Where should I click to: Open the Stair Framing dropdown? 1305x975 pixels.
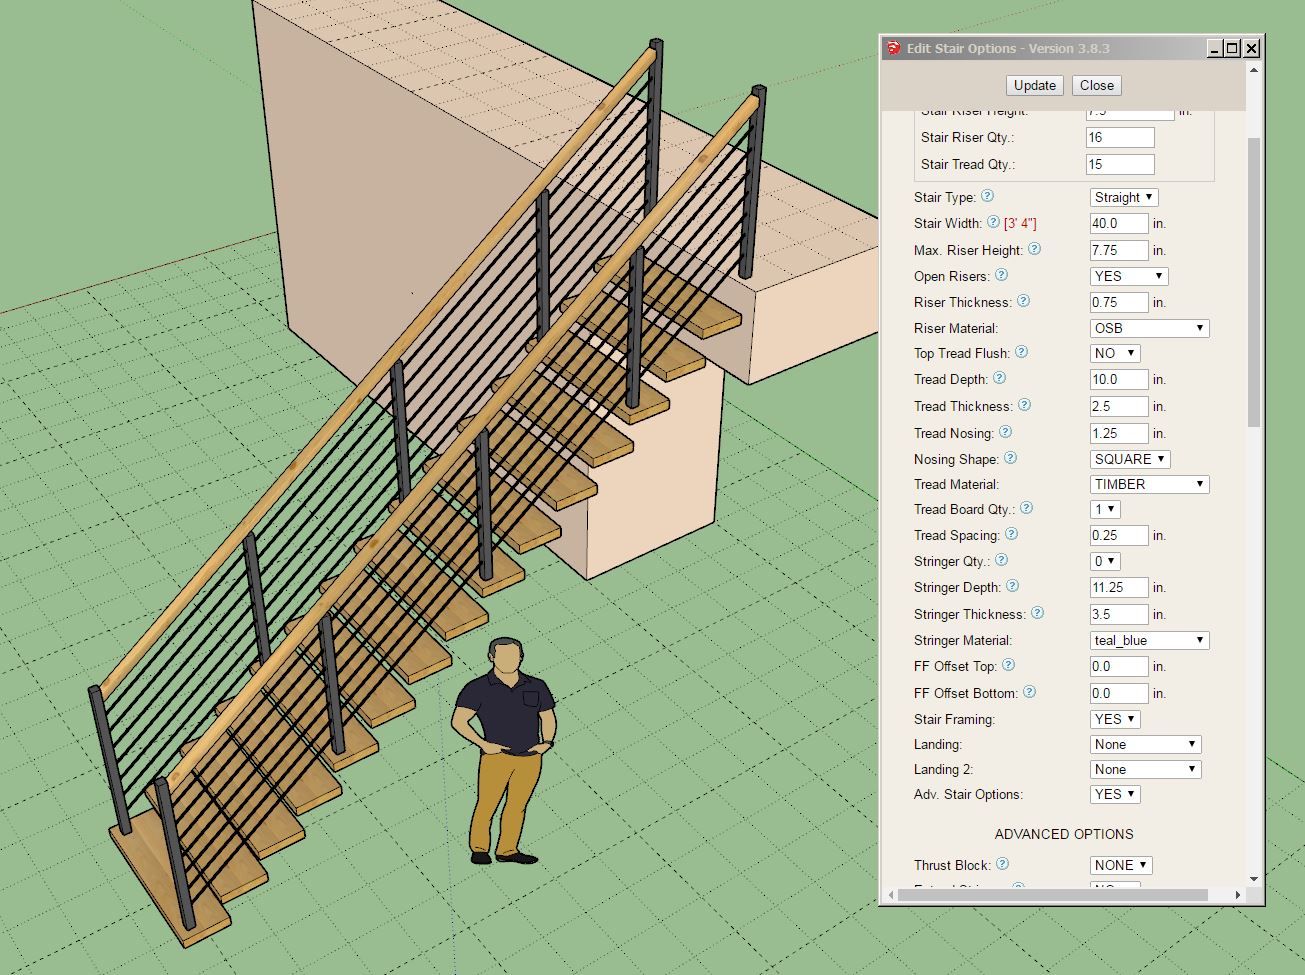[x=1115, y=719]
